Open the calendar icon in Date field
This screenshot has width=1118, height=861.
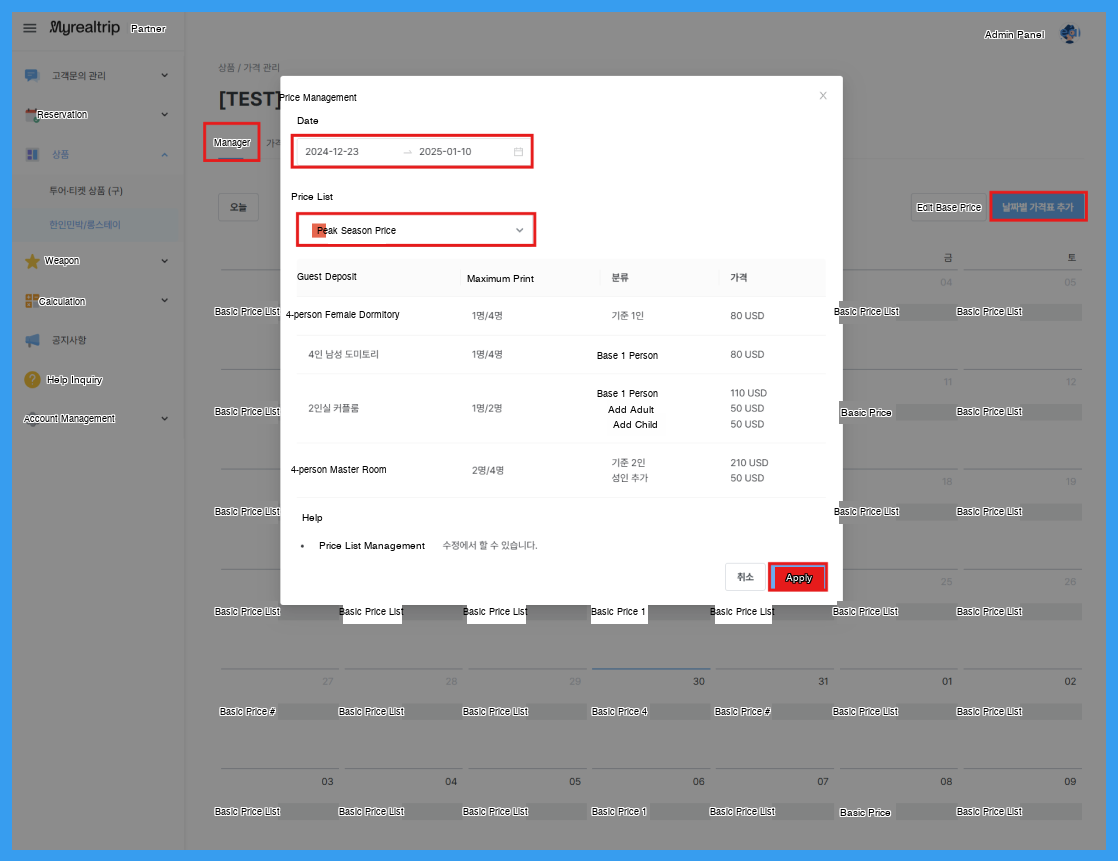click(x=518, y=152)
